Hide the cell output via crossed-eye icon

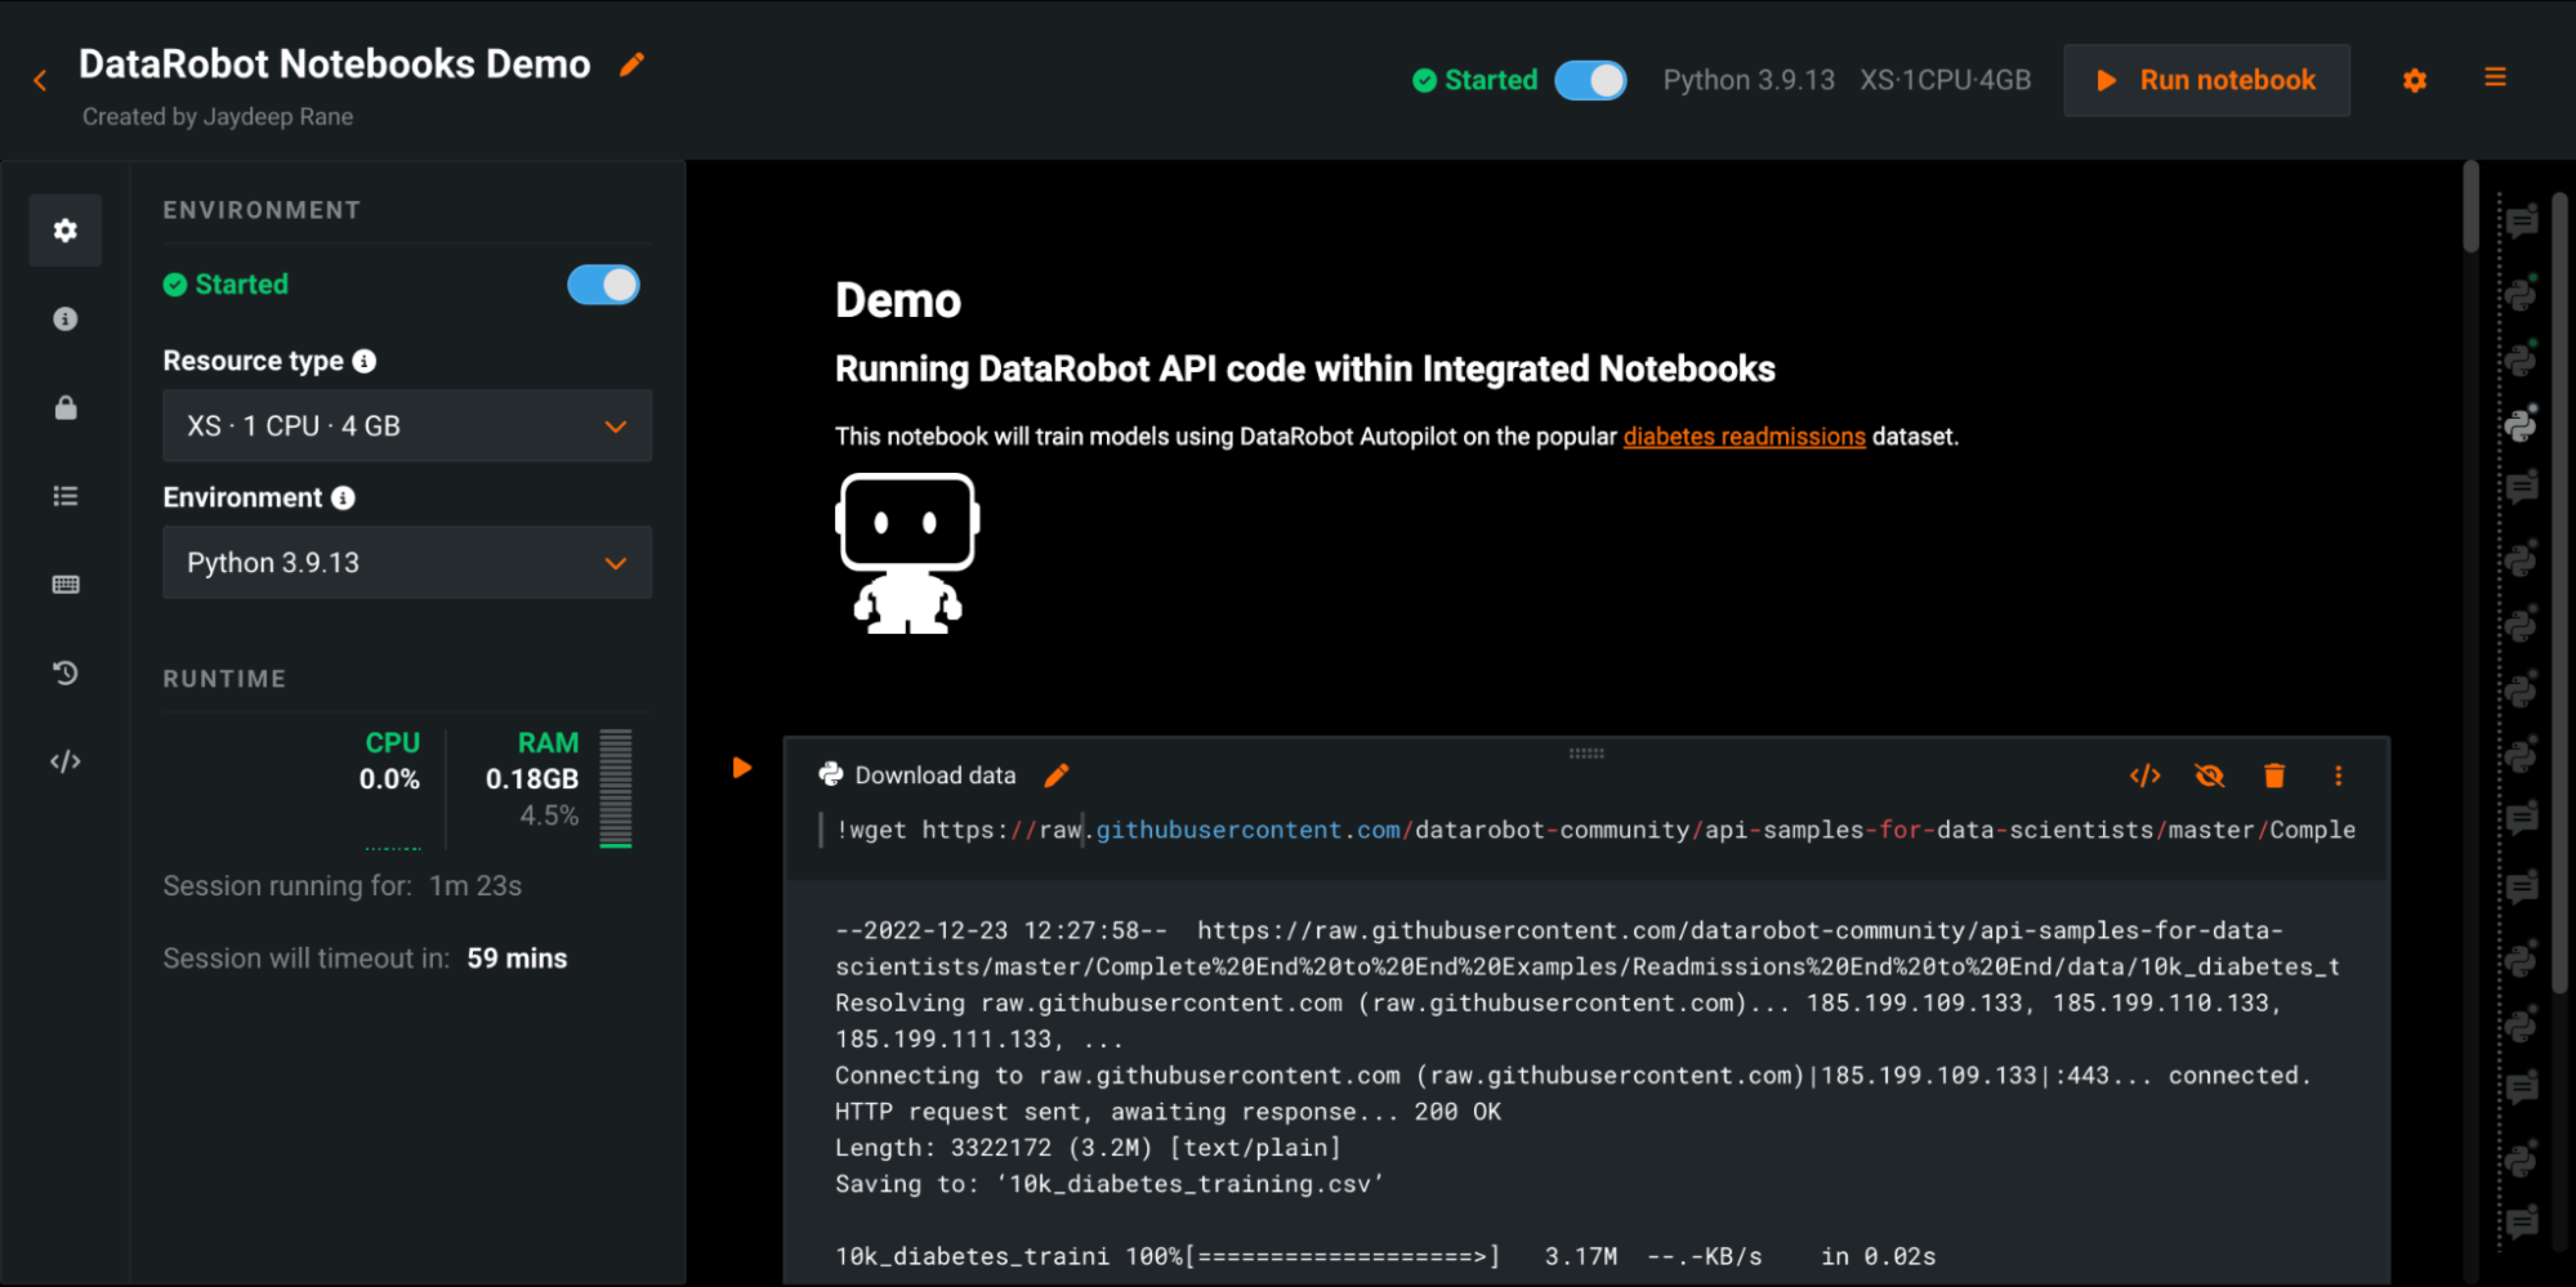[x=2209, y=776]
